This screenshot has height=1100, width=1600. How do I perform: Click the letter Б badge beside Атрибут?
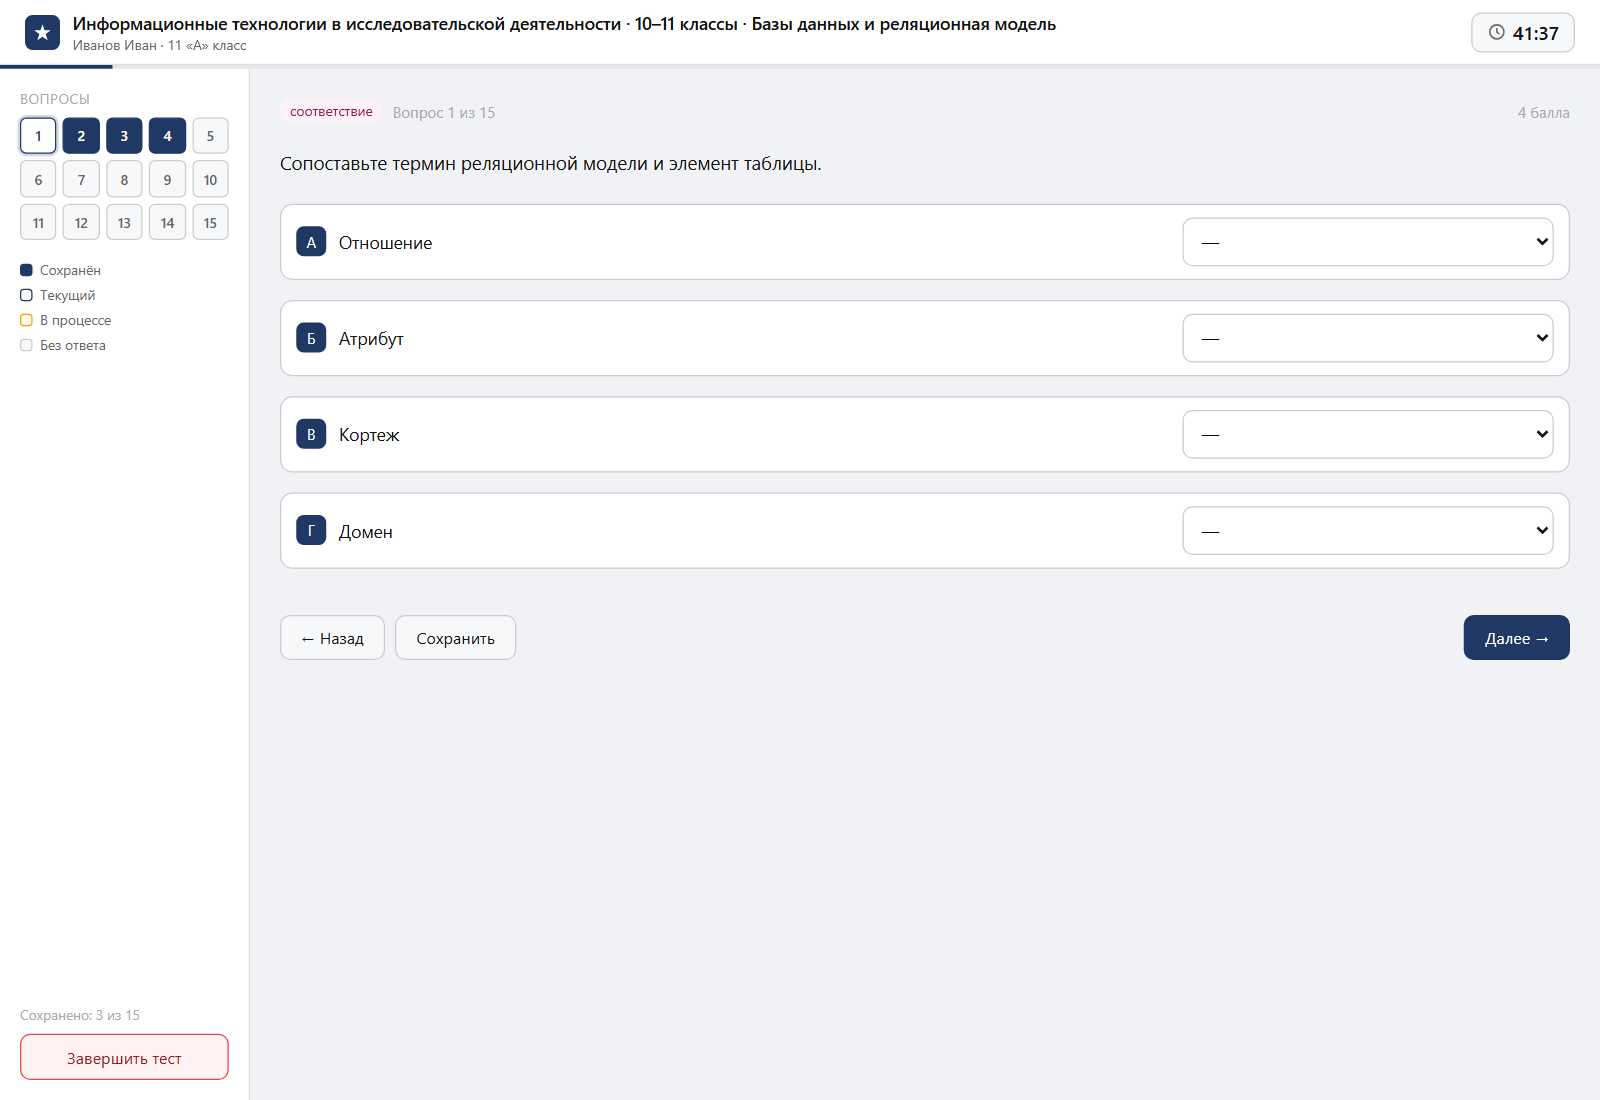311,338
